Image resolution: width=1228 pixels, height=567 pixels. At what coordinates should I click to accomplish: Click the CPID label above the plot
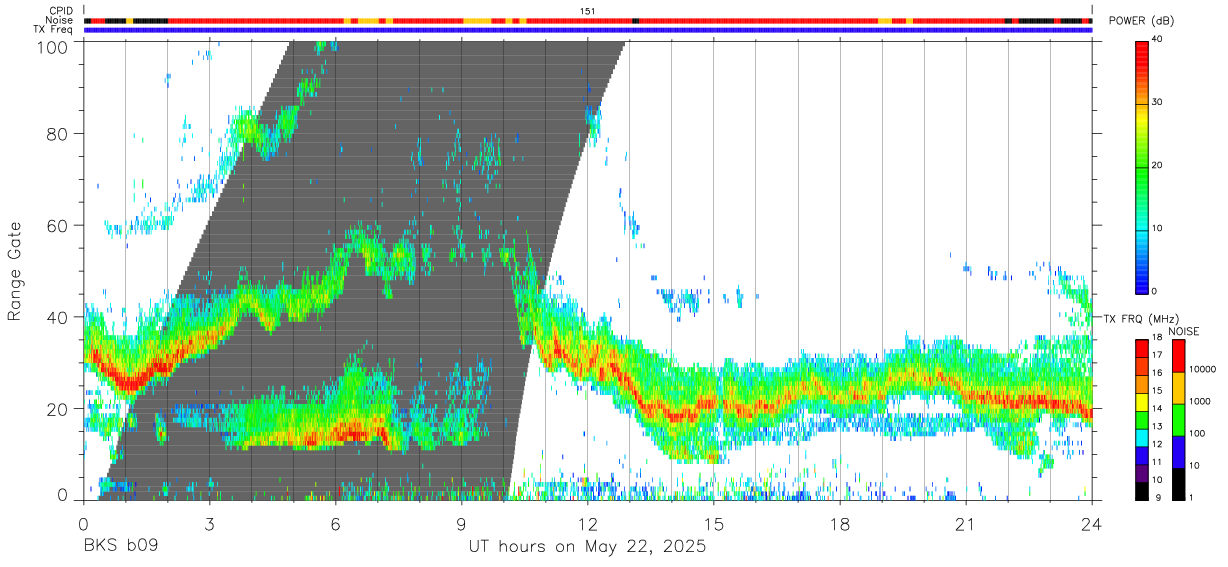pos(59,11)
